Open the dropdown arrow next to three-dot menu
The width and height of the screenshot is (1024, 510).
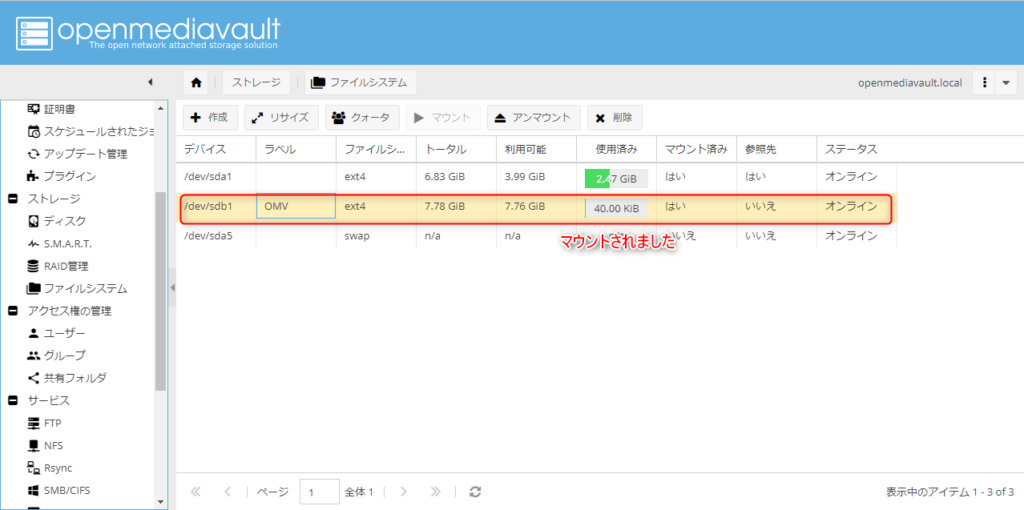point(1007,83)
